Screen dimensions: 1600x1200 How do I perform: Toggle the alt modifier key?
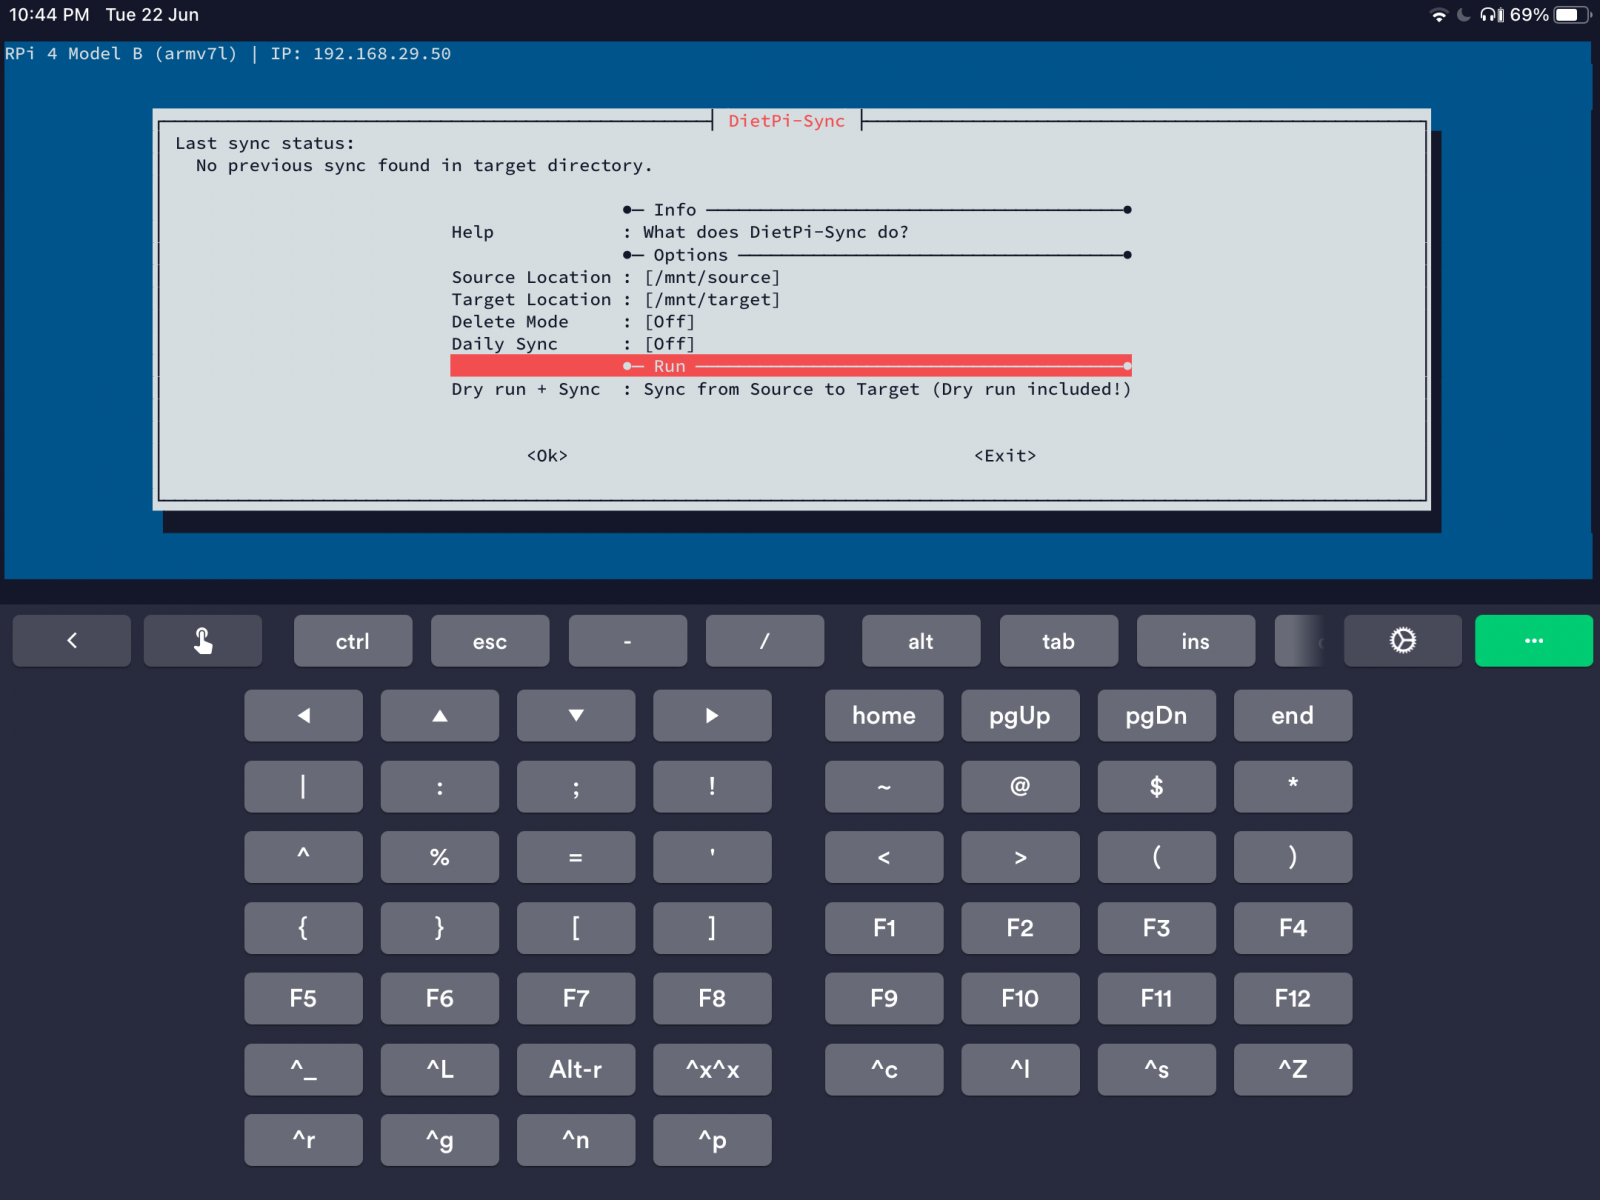[x=920, y=641]
